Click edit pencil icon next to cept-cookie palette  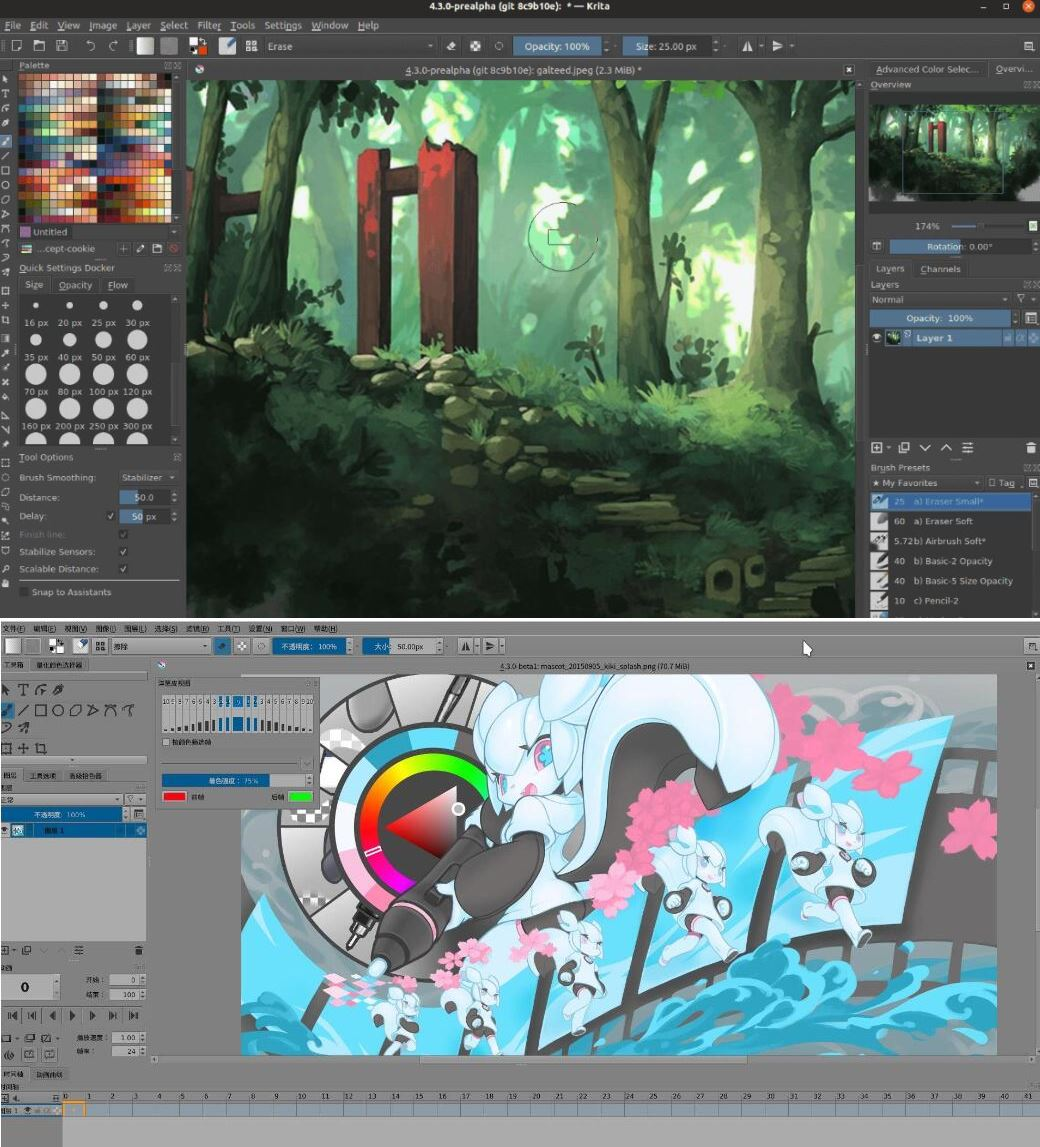click(x=140, y=249)
